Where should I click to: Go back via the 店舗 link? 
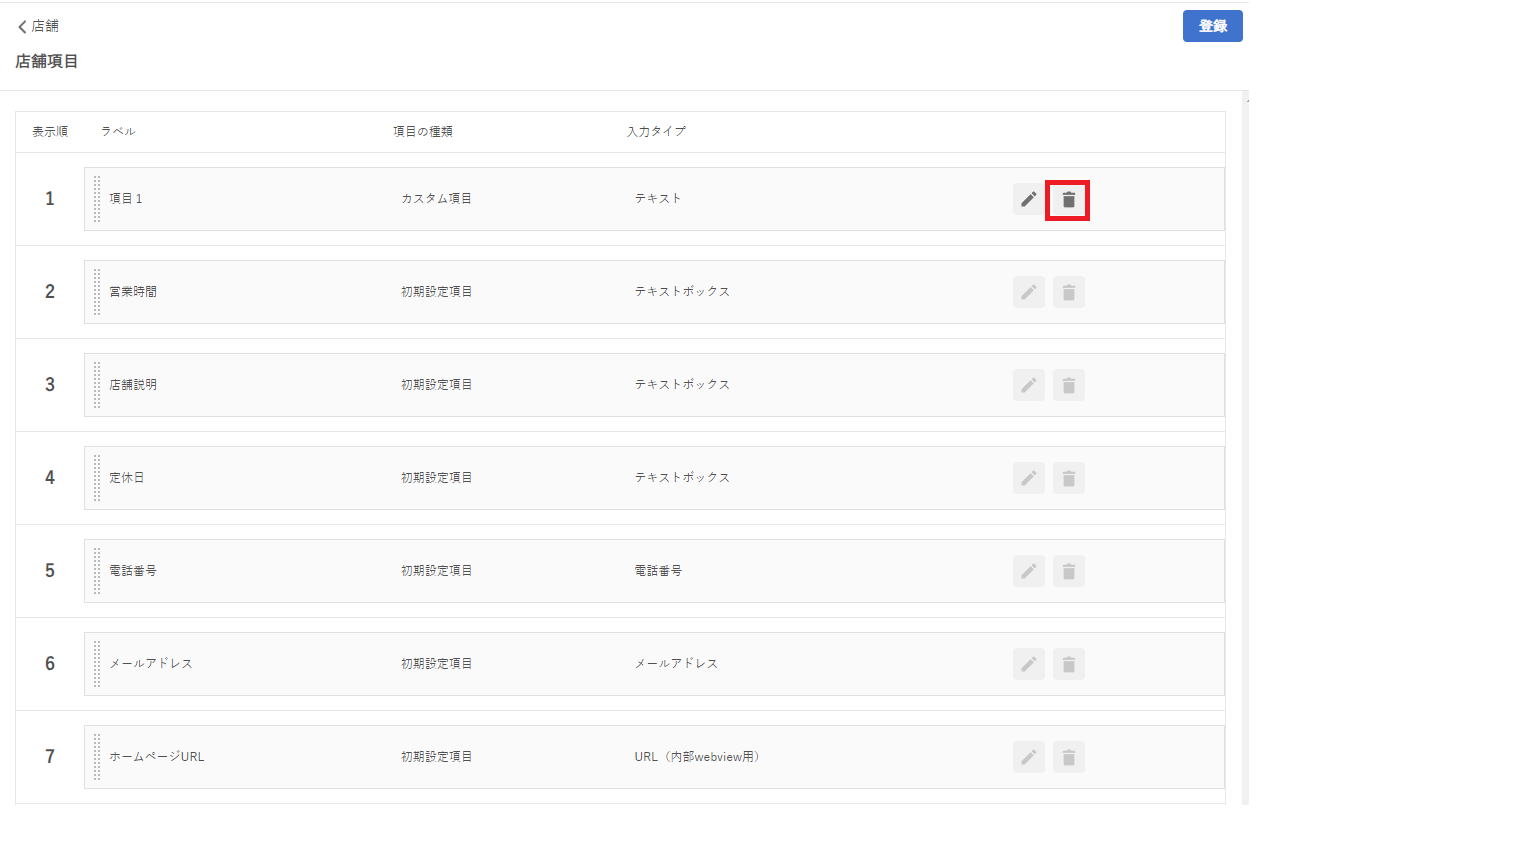coord(38,26)
